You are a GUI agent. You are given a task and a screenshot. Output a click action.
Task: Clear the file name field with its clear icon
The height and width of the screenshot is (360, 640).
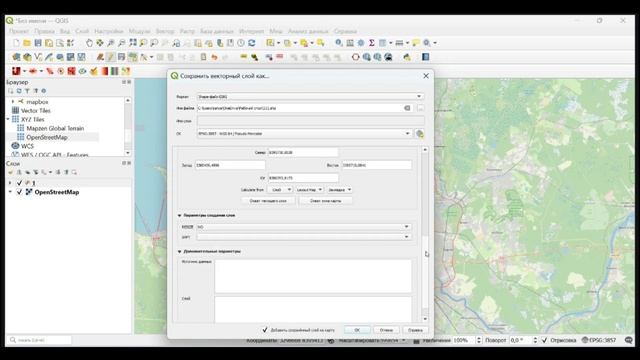pyautogui.click(x=407, y=108)
